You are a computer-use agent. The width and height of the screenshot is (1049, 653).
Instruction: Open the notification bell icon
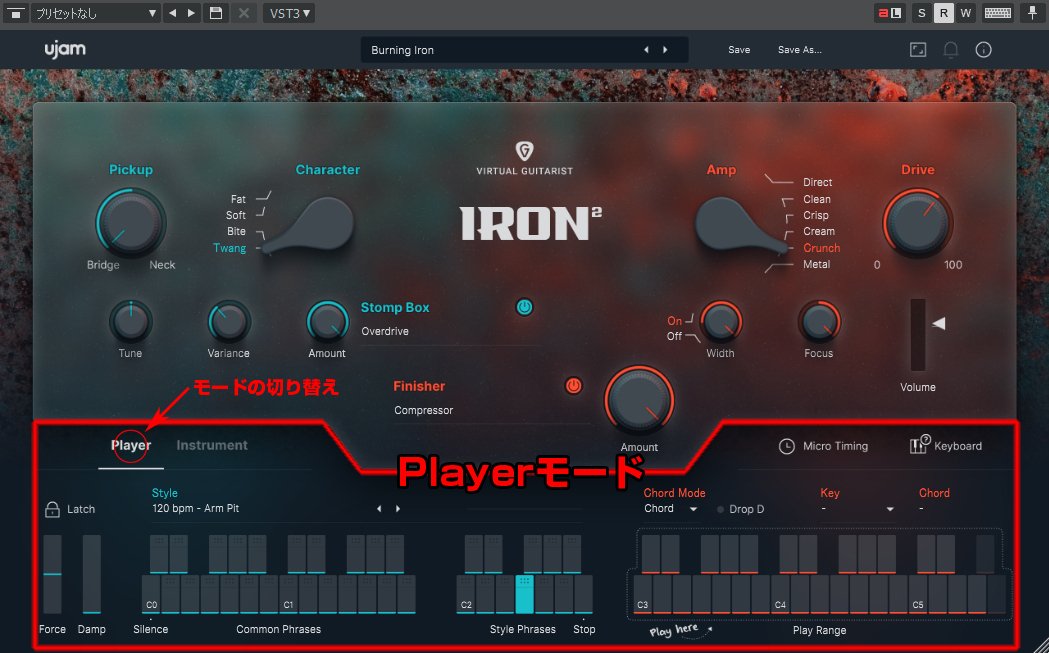click(950, 49)
